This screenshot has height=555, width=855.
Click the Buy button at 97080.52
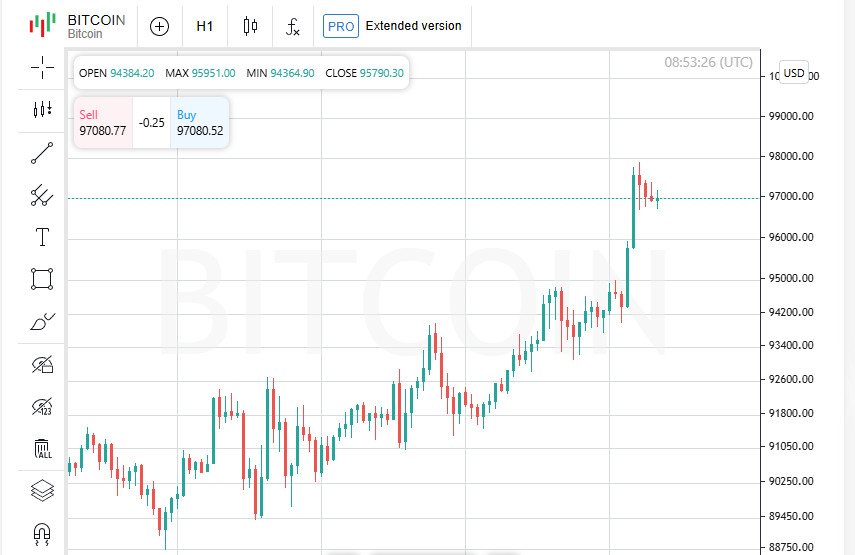(199, 123)
